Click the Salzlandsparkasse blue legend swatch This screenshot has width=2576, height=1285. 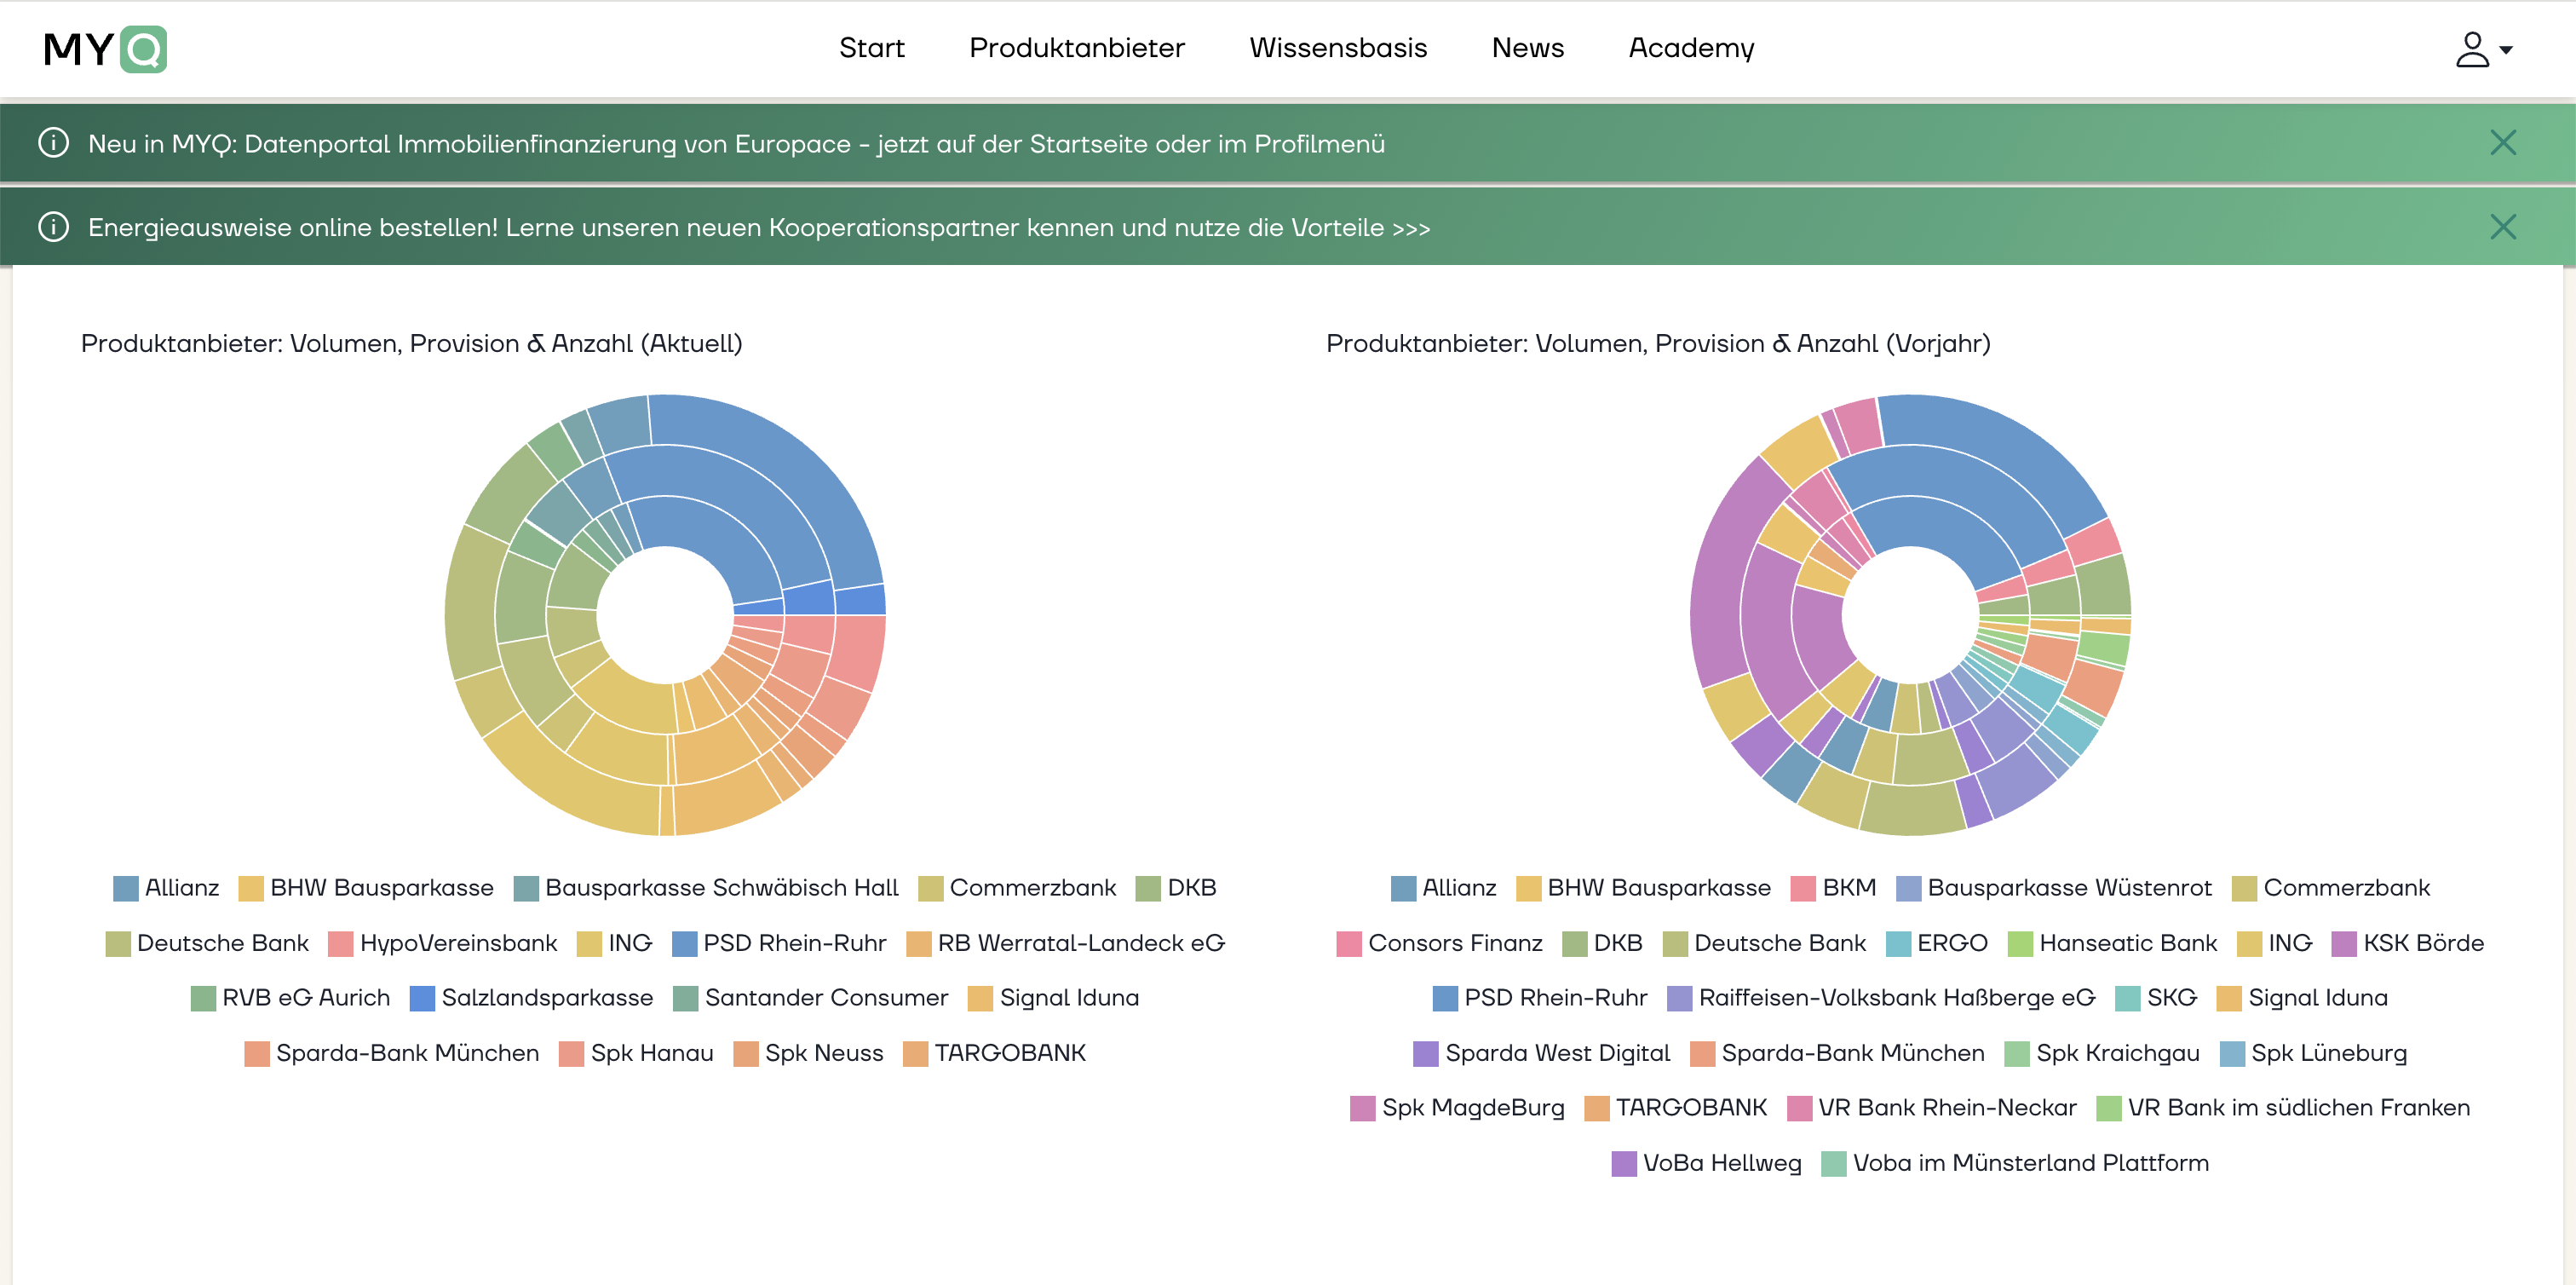point(422,998)
